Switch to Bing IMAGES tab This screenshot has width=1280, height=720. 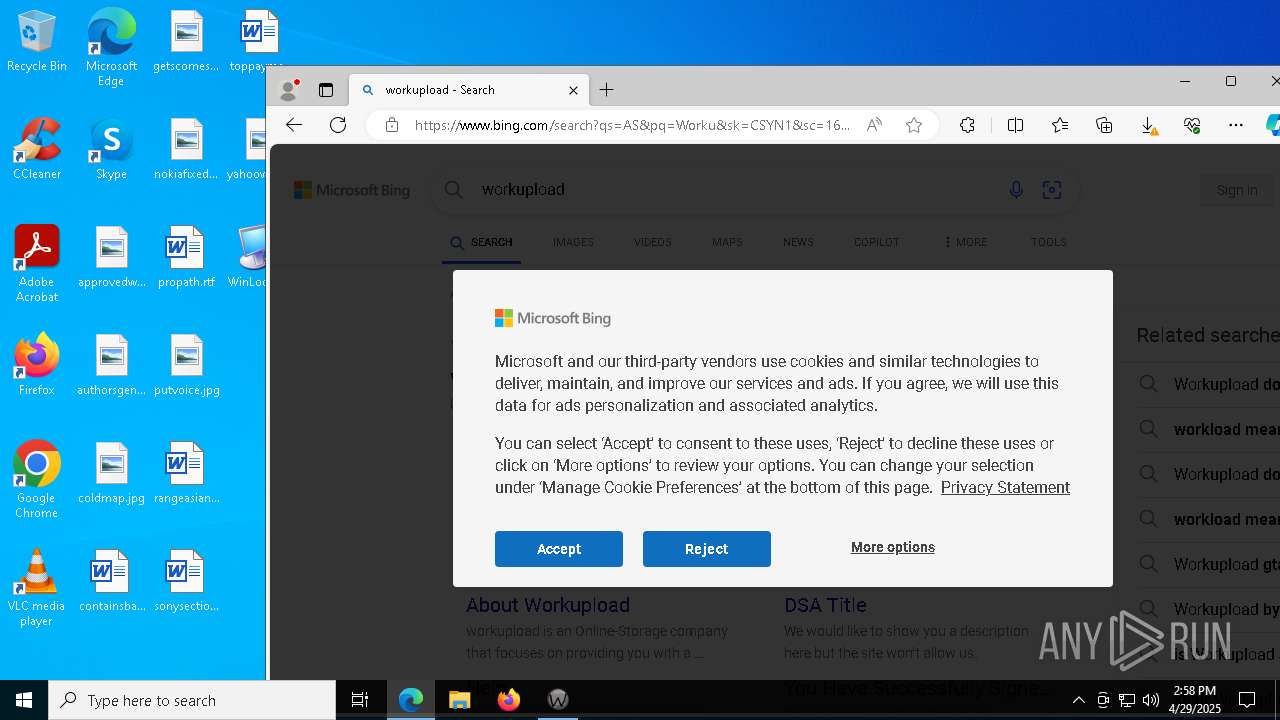coord(573,242)
